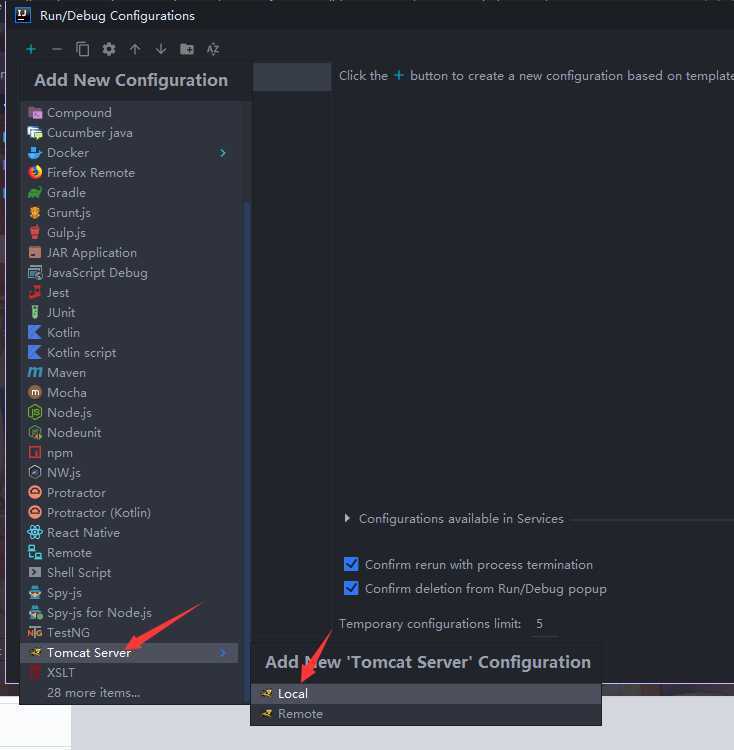The image size is (734, 750).
Task: Select the Cucumber java icon
Action: pyautogui.click(x=35, y=133)
